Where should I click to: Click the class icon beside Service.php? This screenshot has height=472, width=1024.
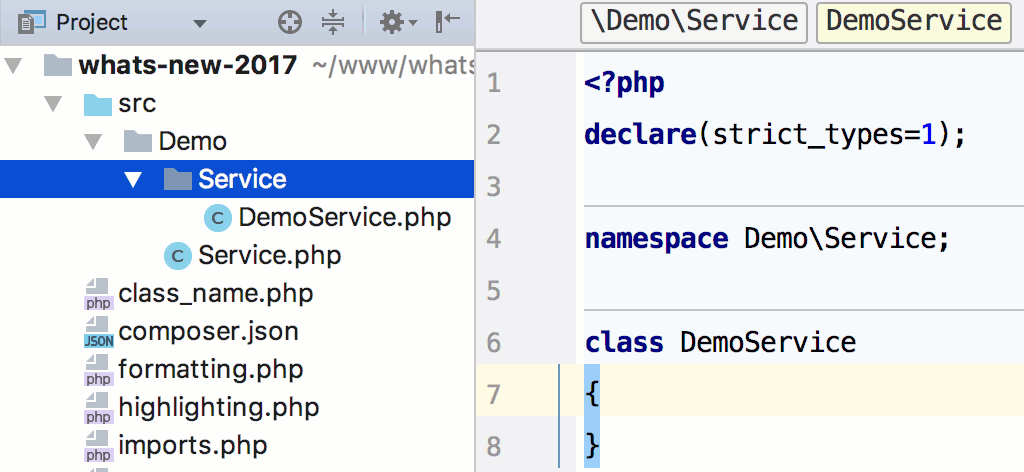[x=178, y=256]
